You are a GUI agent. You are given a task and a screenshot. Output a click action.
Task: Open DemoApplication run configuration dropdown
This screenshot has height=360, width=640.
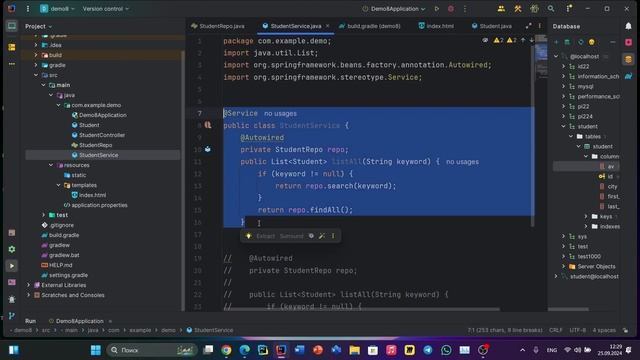[394, 9]
